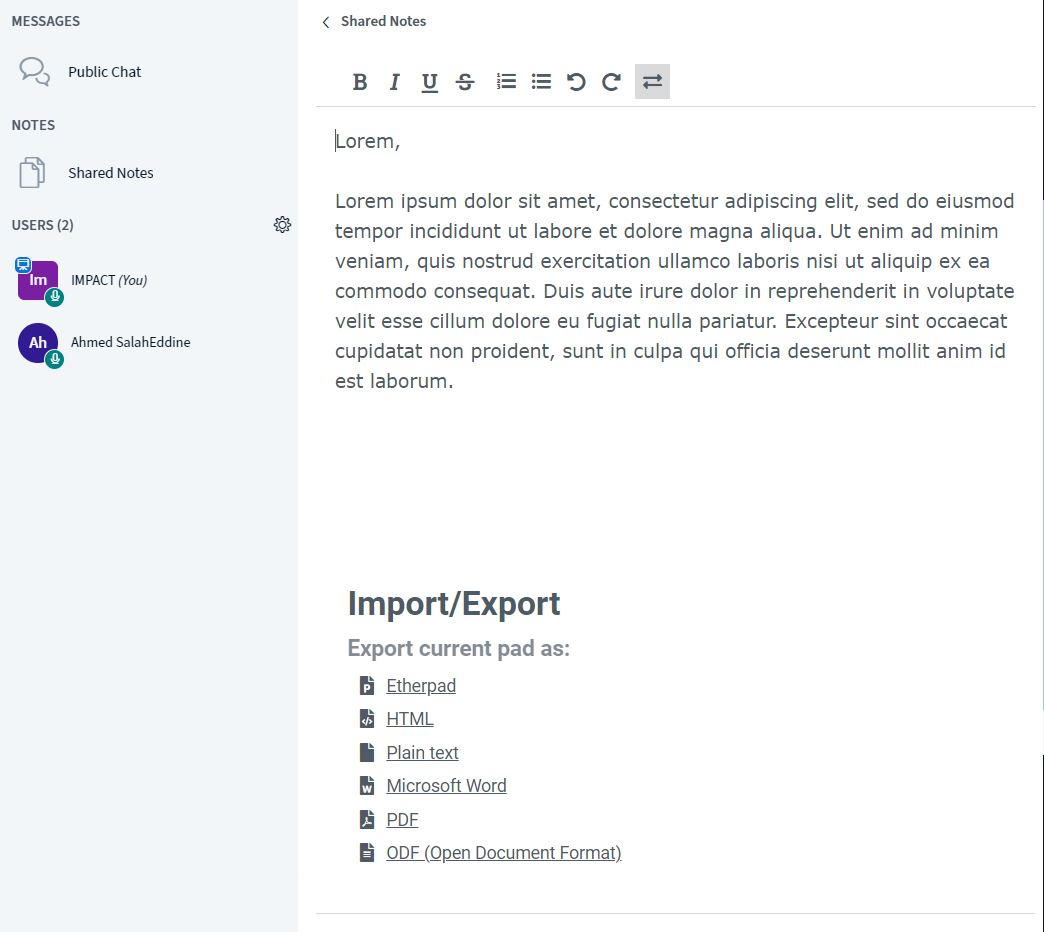
Task: Export pad as HTML
Action: (410, 719)
